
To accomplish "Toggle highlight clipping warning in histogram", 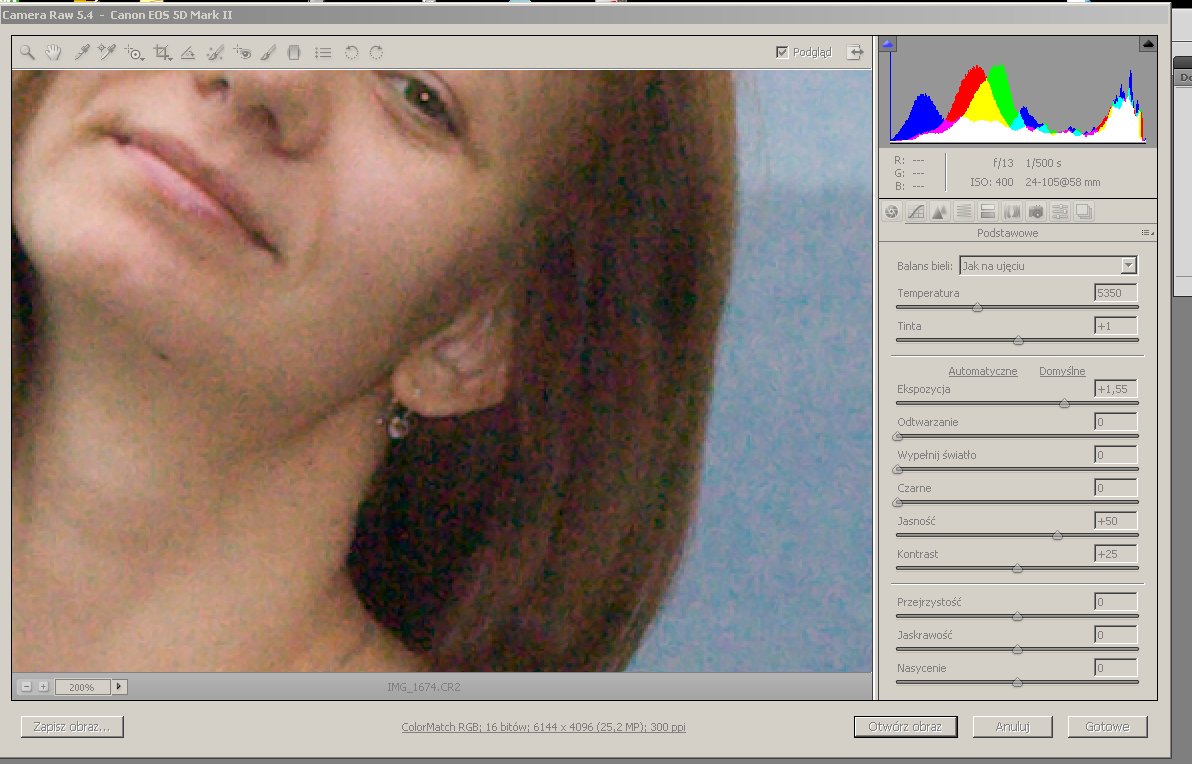I will 1148,44.
